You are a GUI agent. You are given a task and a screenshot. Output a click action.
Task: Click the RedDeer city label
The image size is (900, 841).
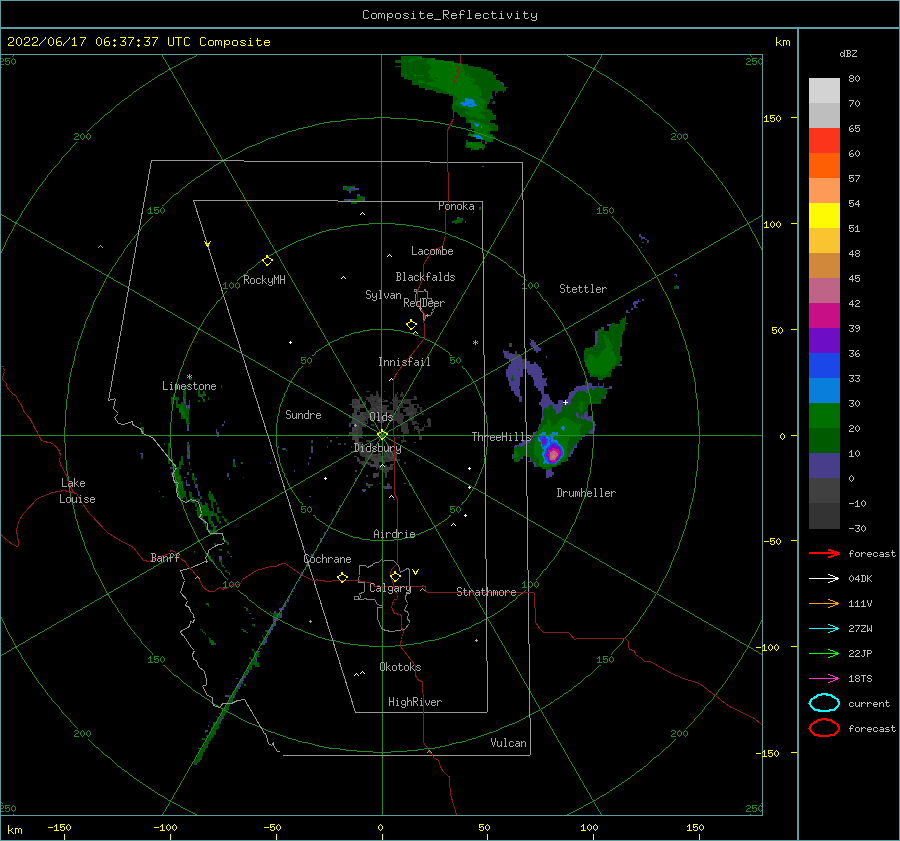tap(424, 303)
